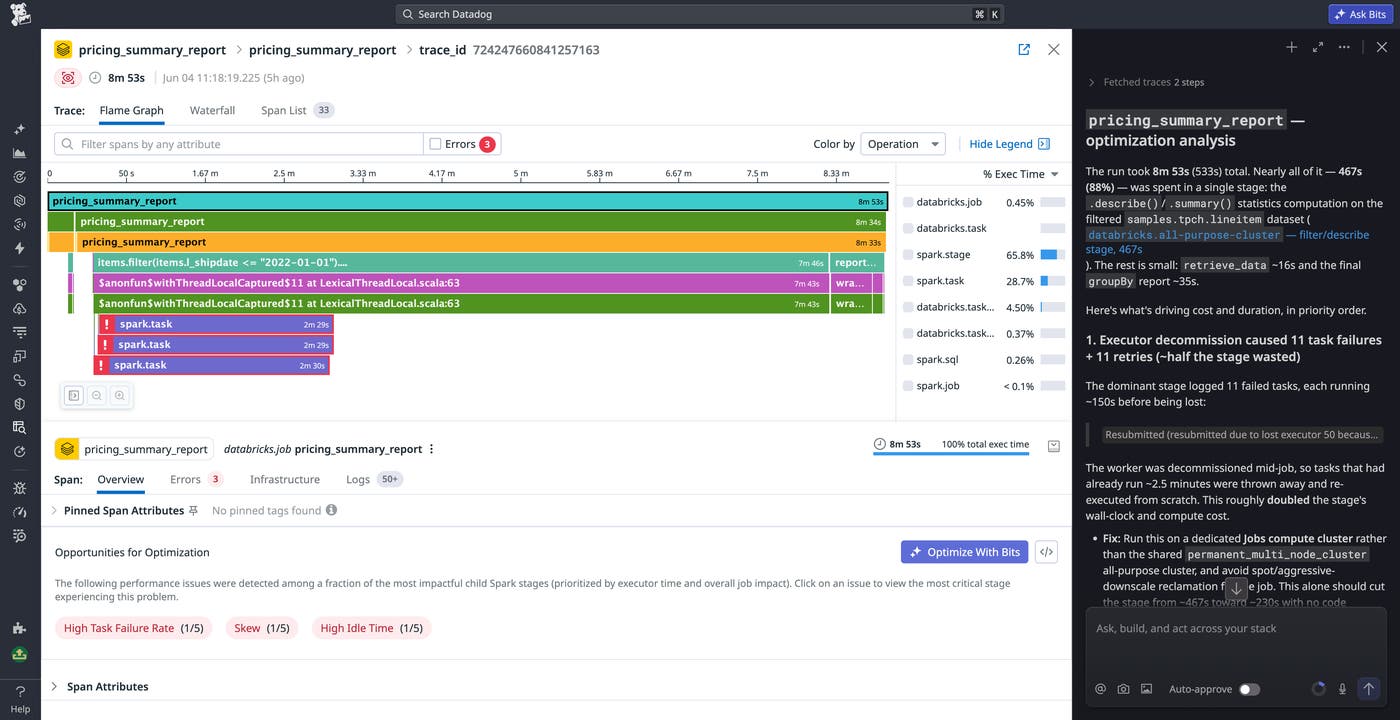Image resolution: width=1400 pixels, height=720 pixels.
Task: Click the Ask Bits button
Action: 1360,14
